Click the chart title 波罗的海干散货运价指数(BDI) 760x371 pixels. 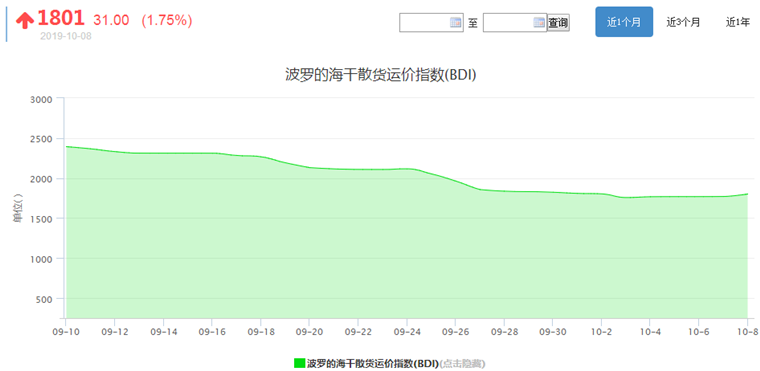380,75
